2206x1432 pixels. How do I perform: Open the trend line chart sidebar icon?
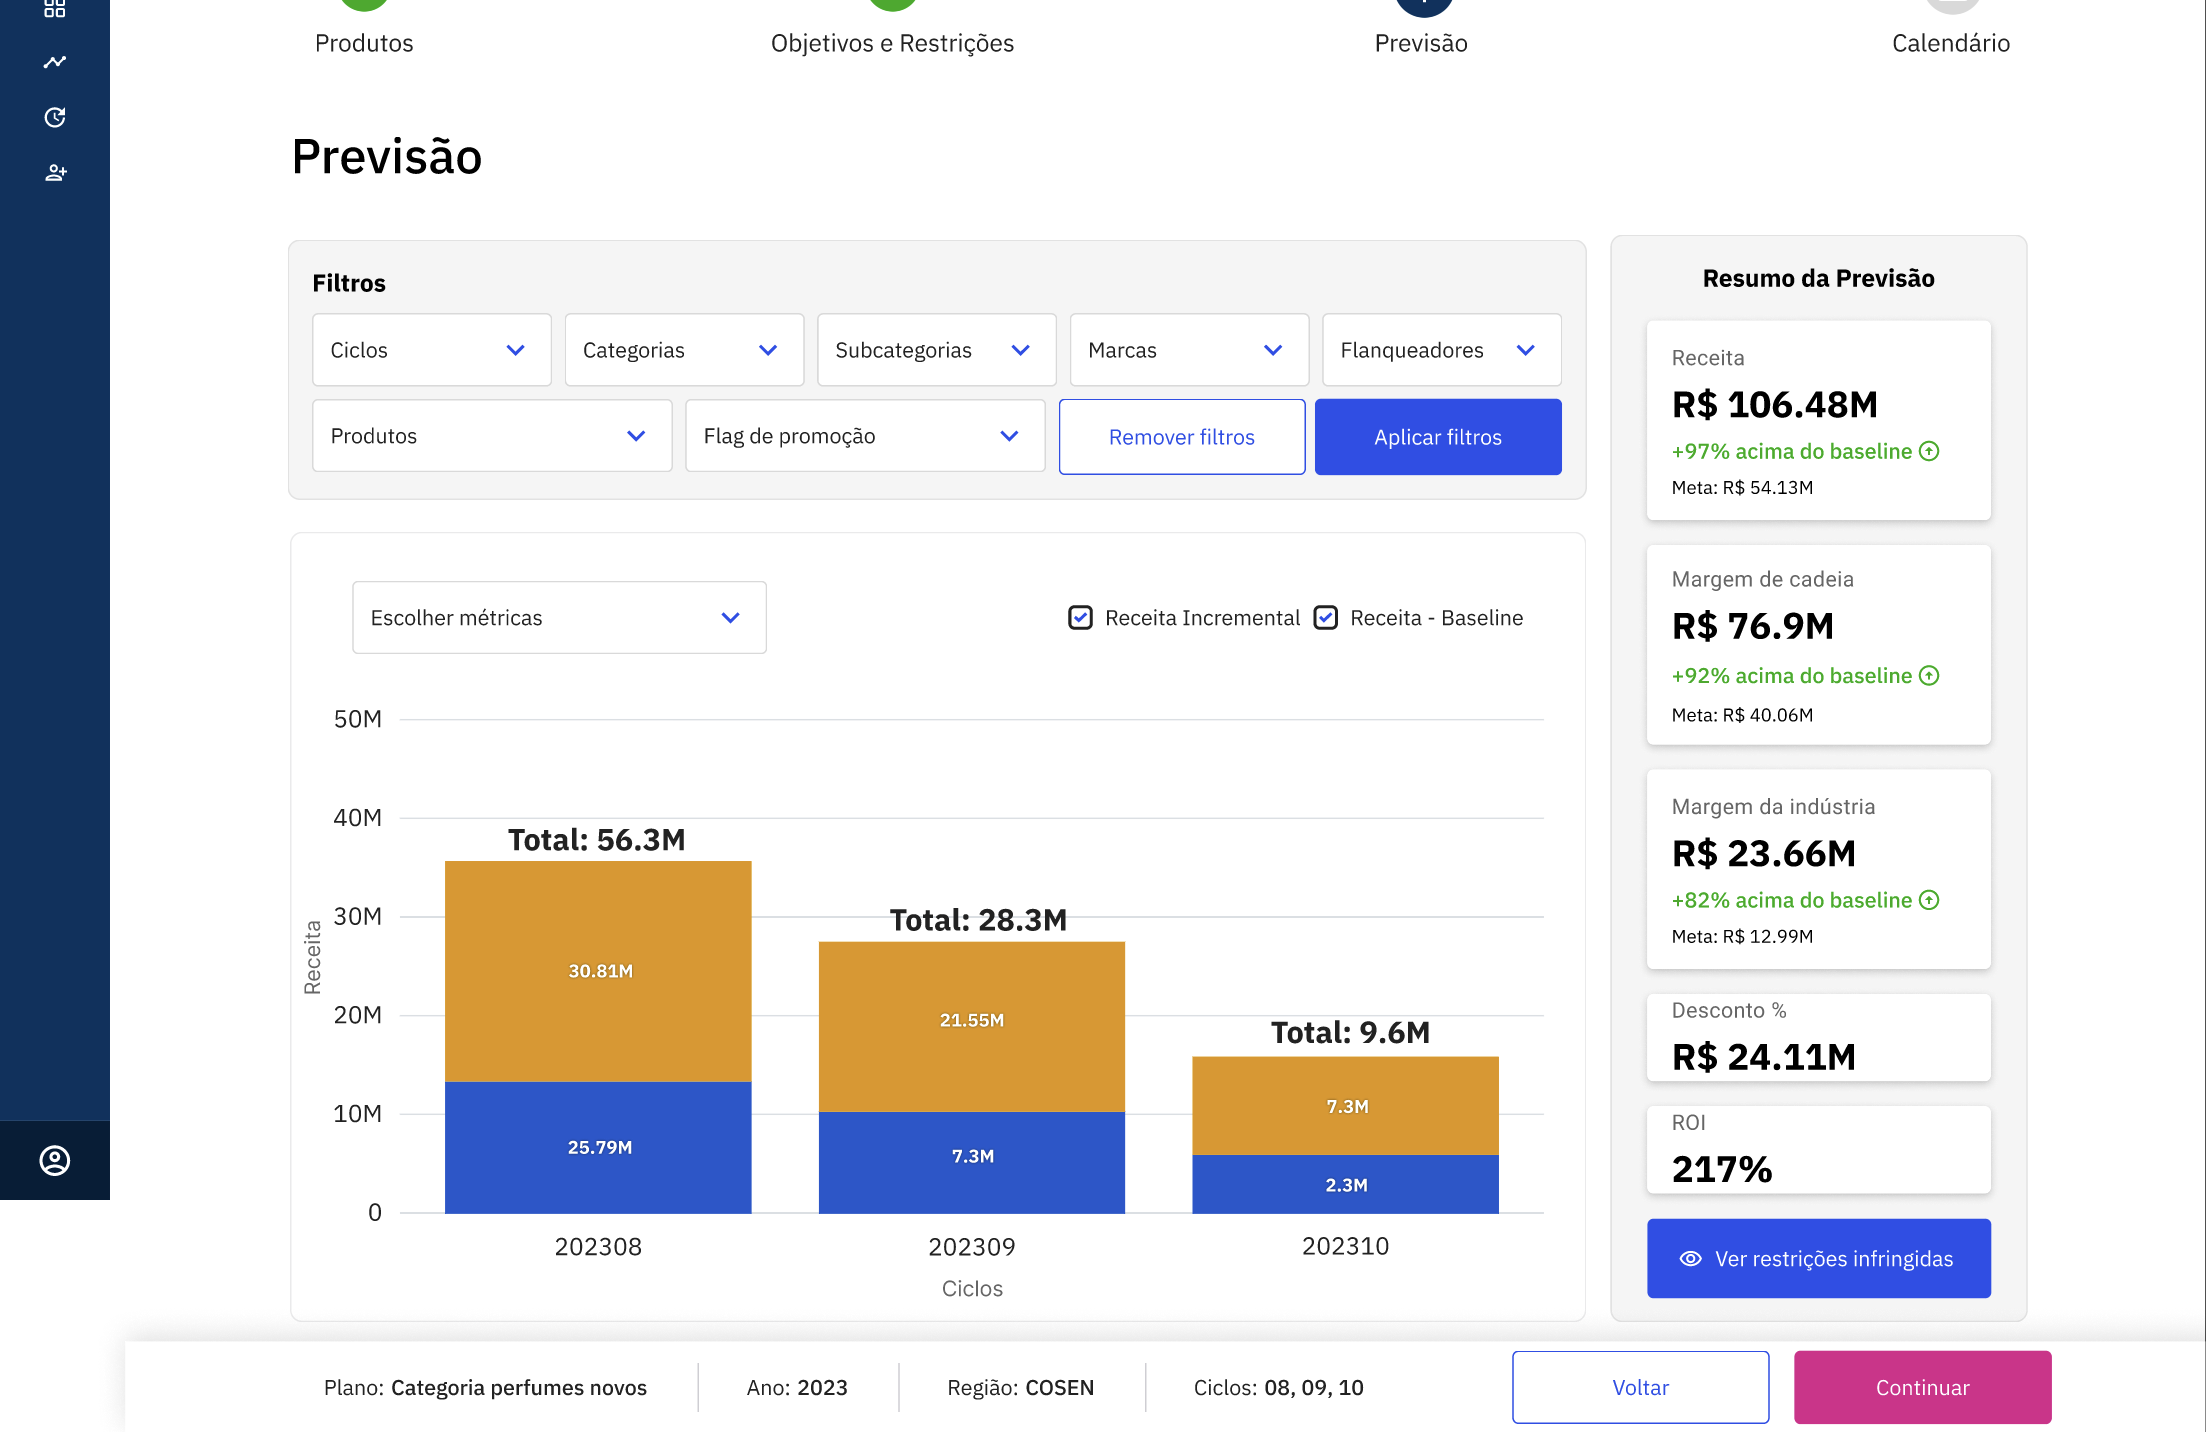coord(55,62)
